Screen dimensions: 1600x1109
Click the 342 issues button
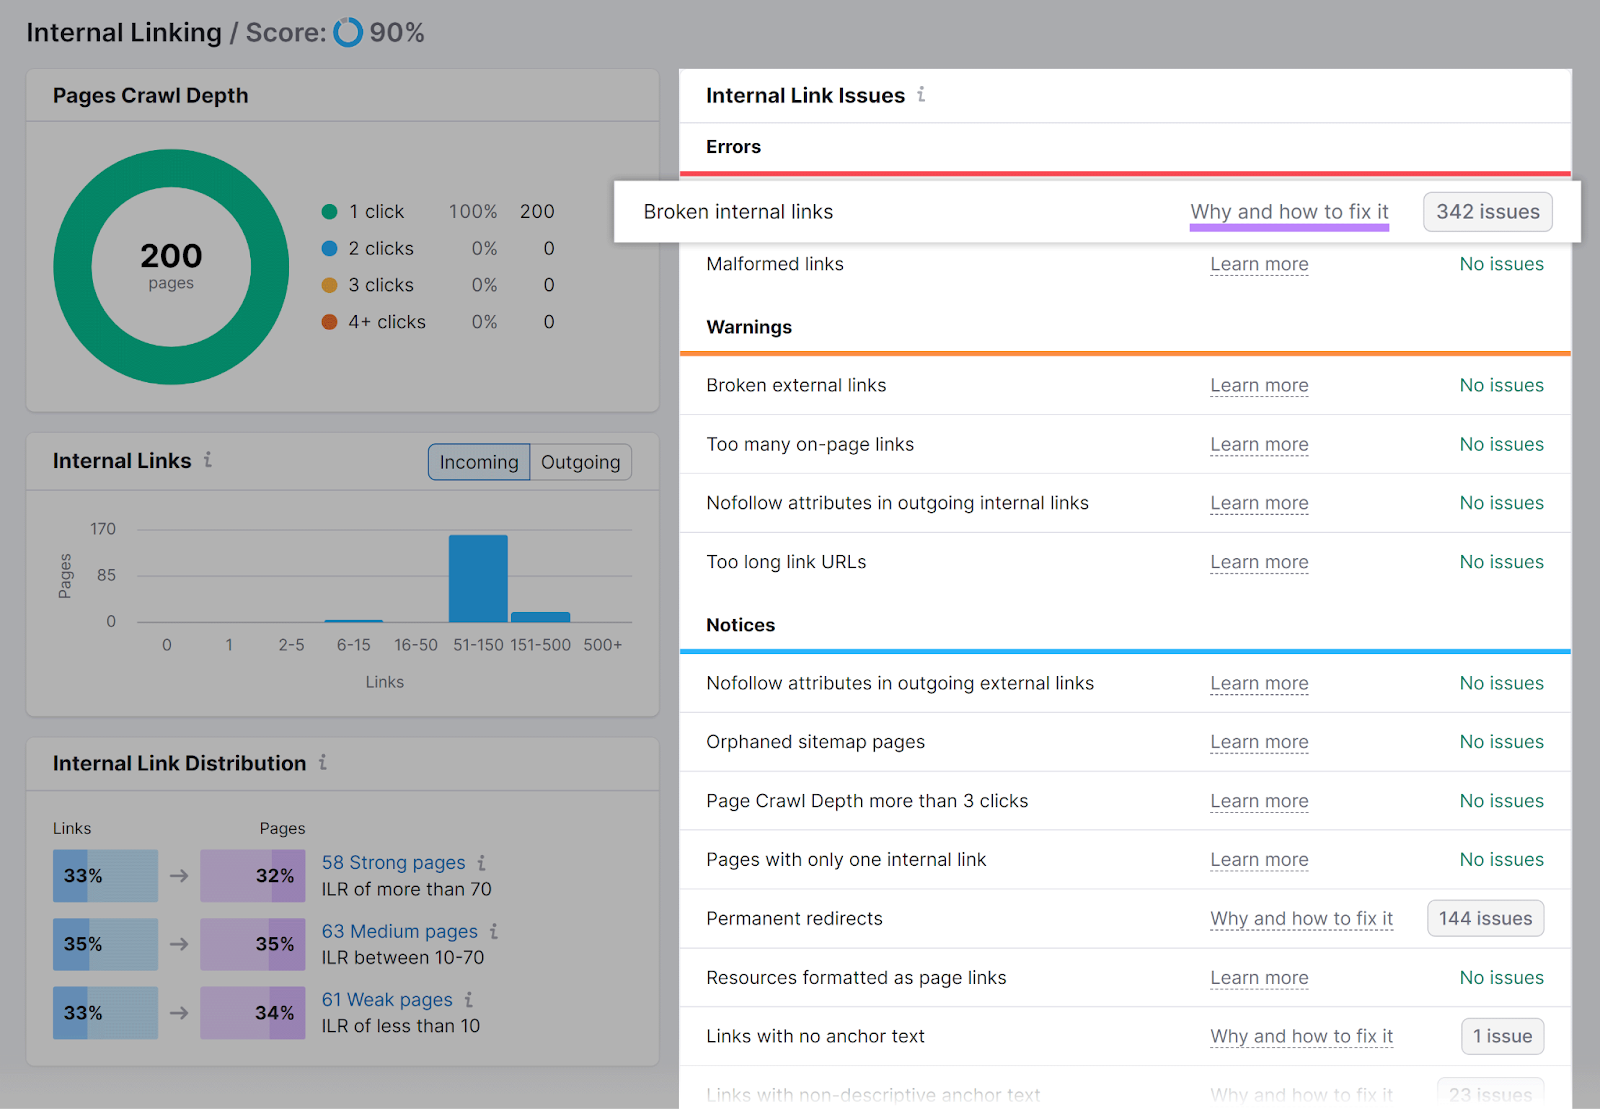click(1487, 211)
